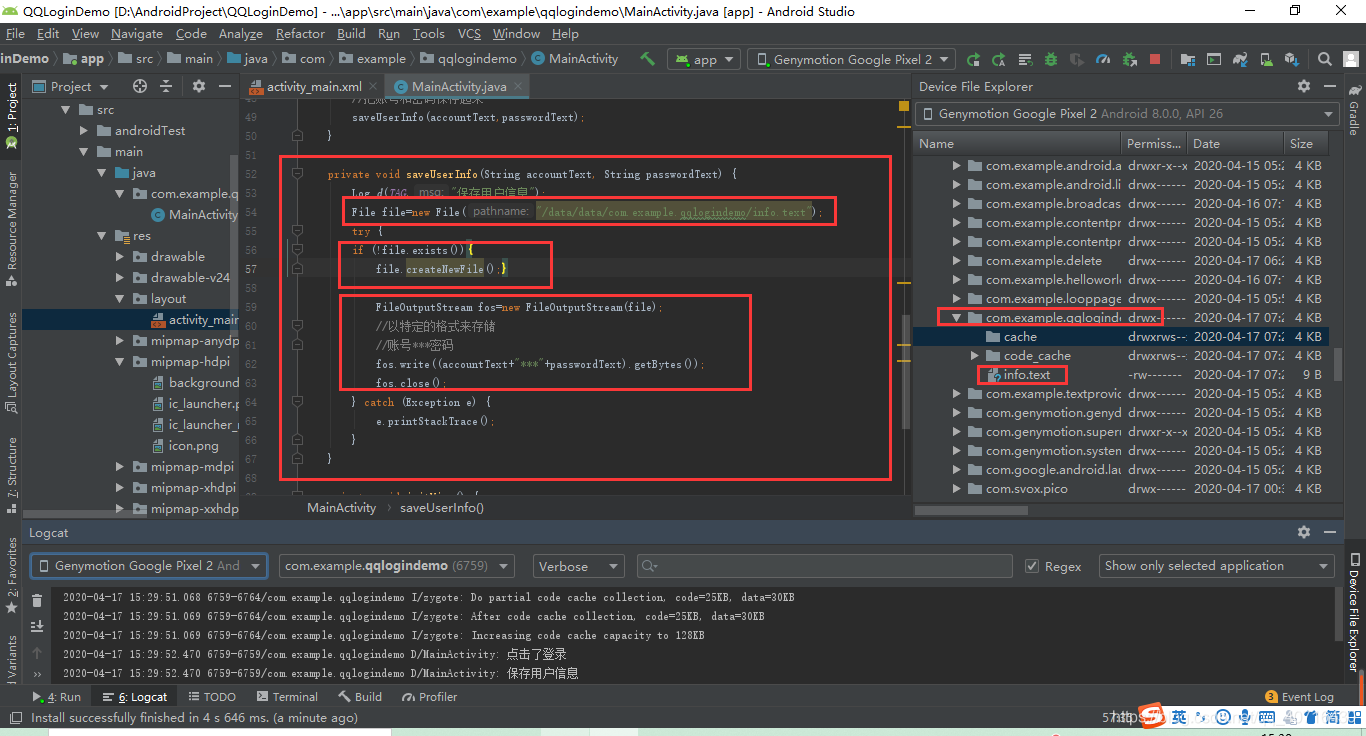
Task: Click Apply Changes and Restart Activity icon
Action: pyautogui.click(x=999, y=59)
